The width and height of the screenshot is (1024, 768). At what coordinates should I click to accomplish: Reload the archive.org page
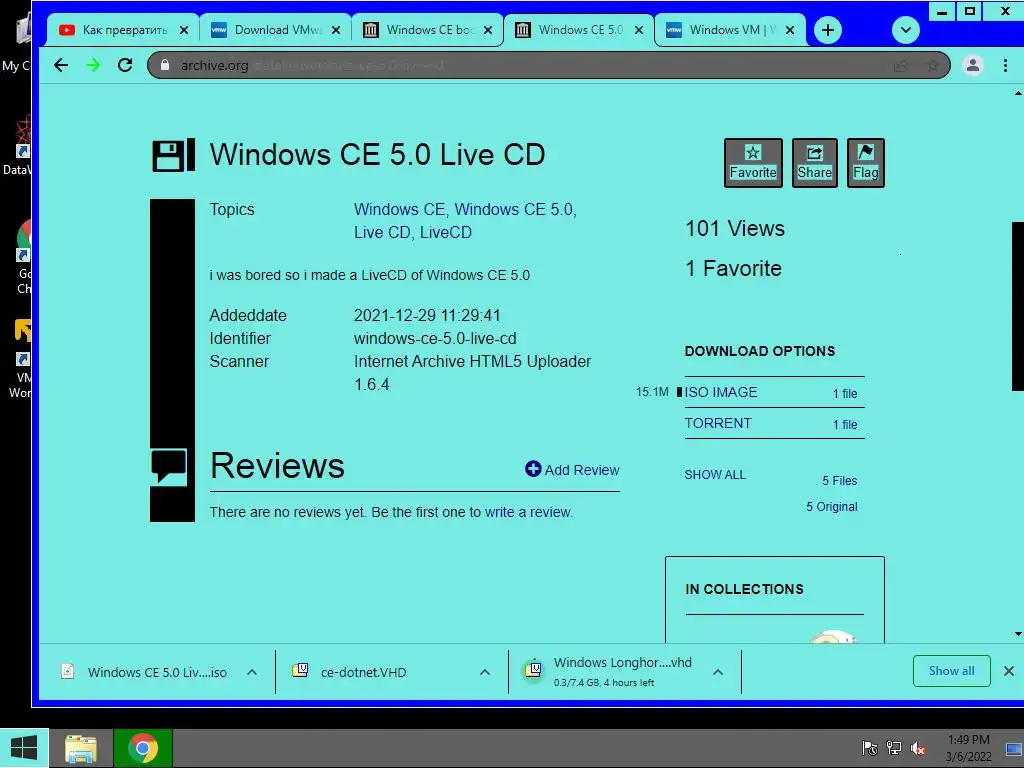pos(125,65)
